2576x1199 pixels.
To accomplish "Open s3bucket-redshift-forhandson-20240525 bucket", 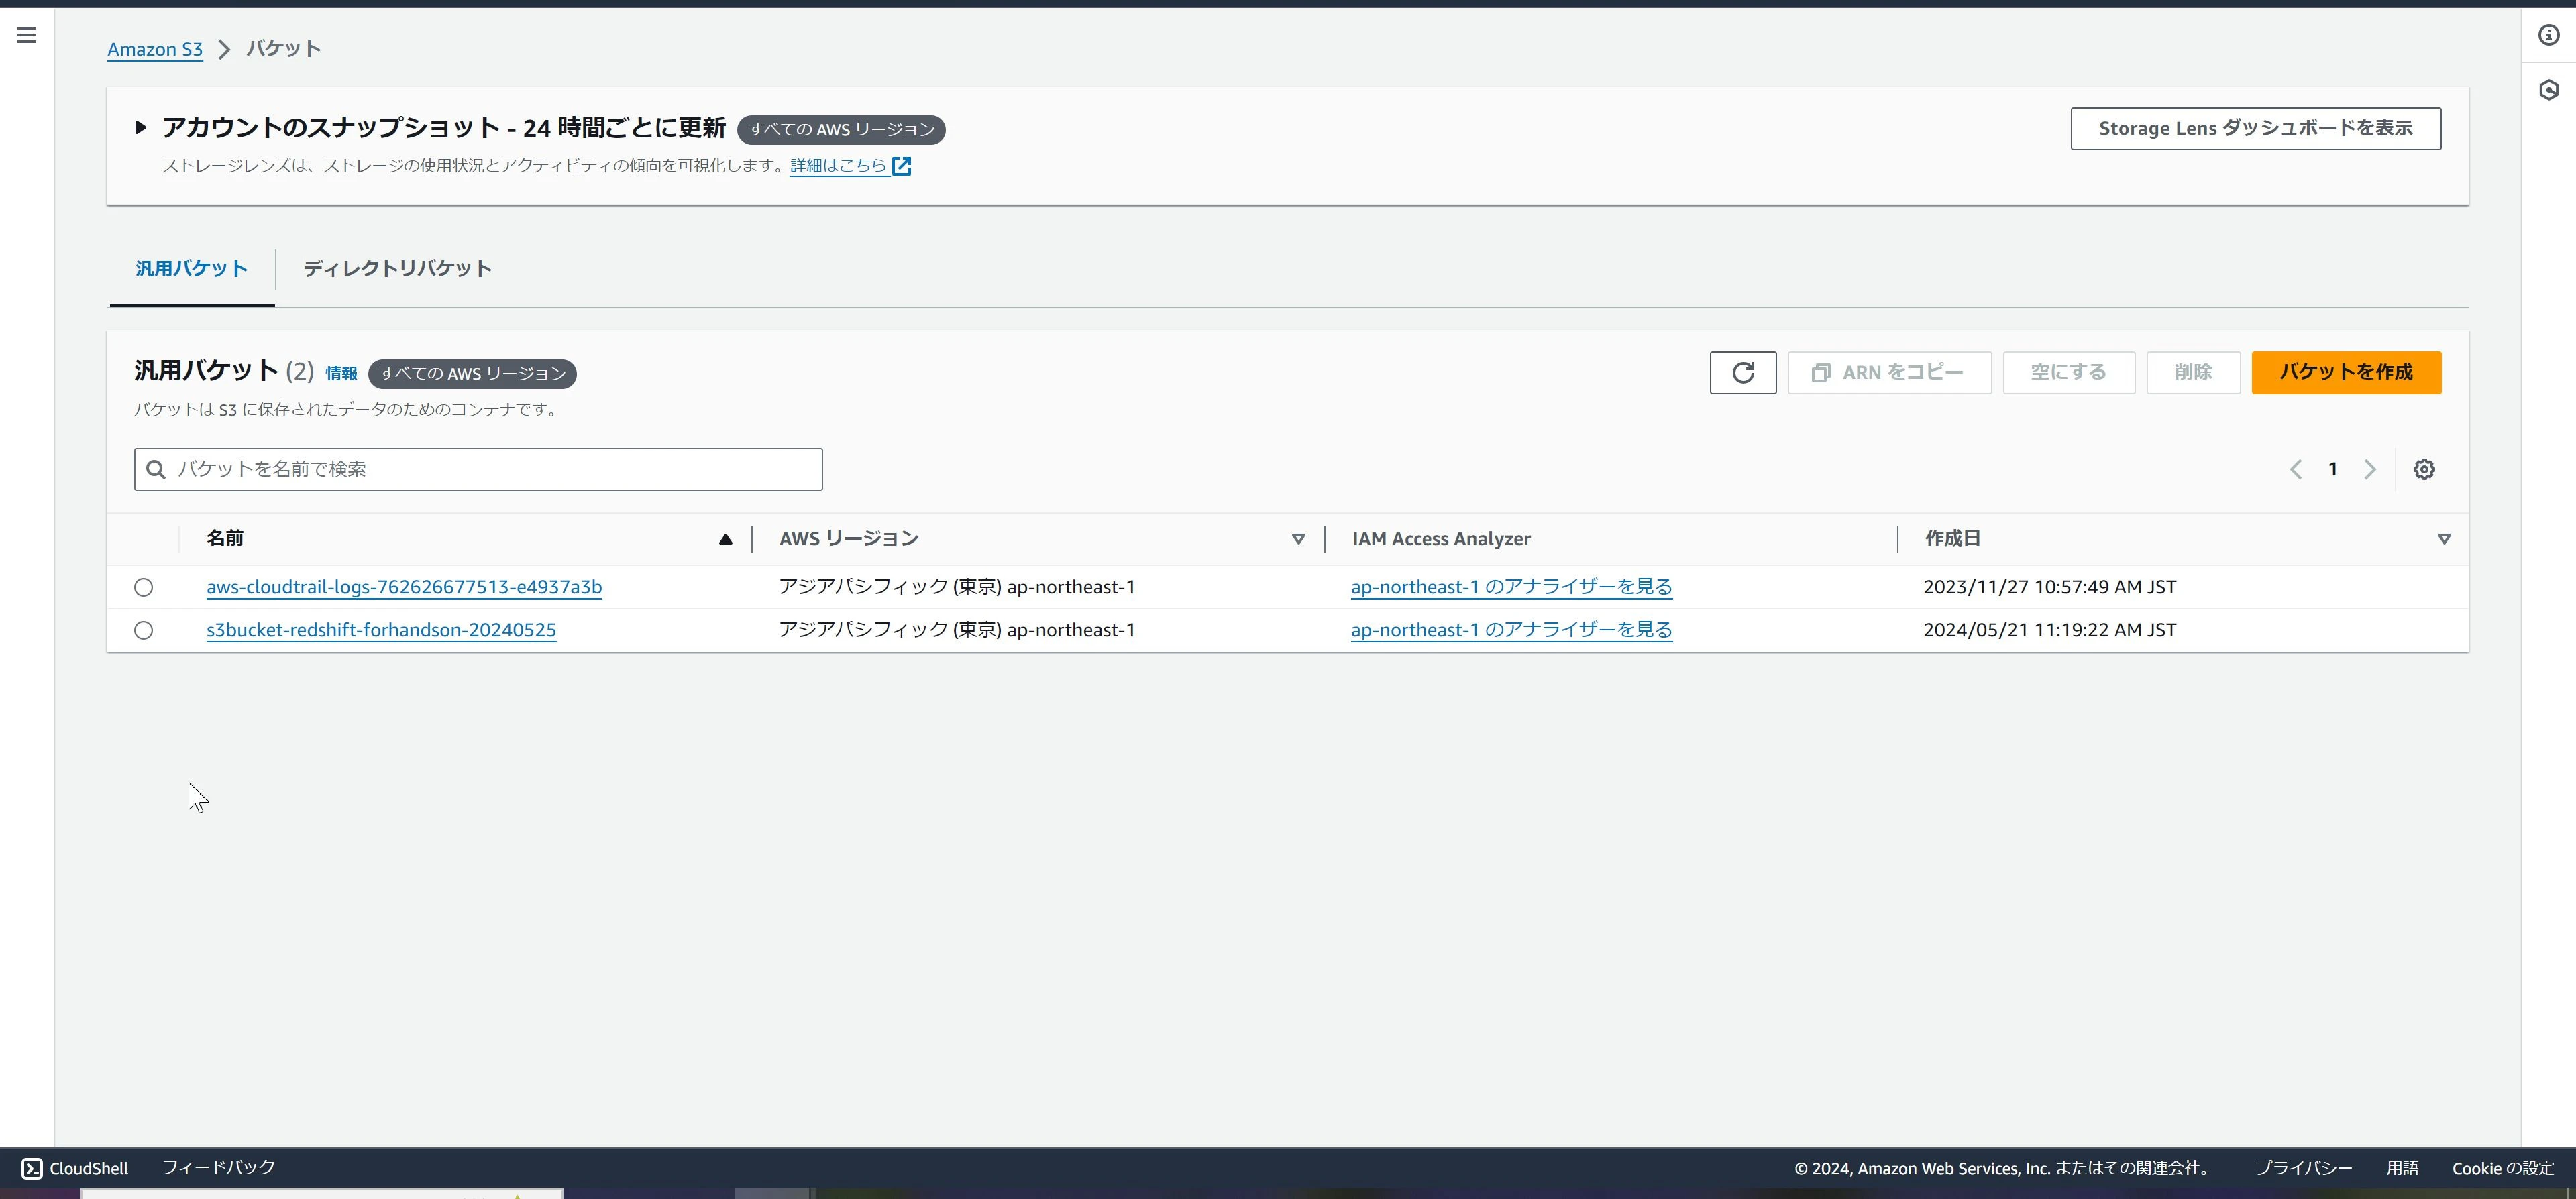I will click(381, 631).
